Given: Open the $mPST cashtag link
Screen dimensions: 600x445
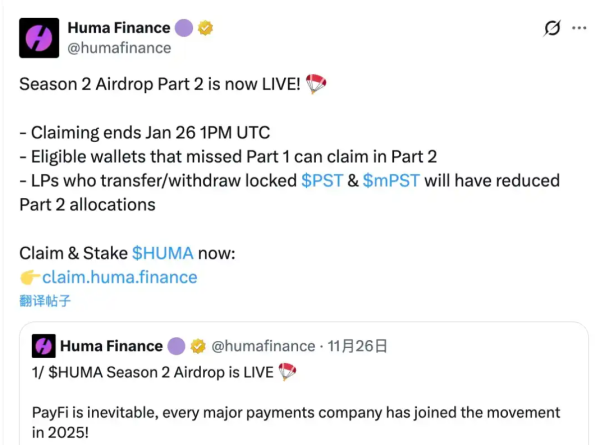Looking at the screenshot, I should tap(389, 181).
